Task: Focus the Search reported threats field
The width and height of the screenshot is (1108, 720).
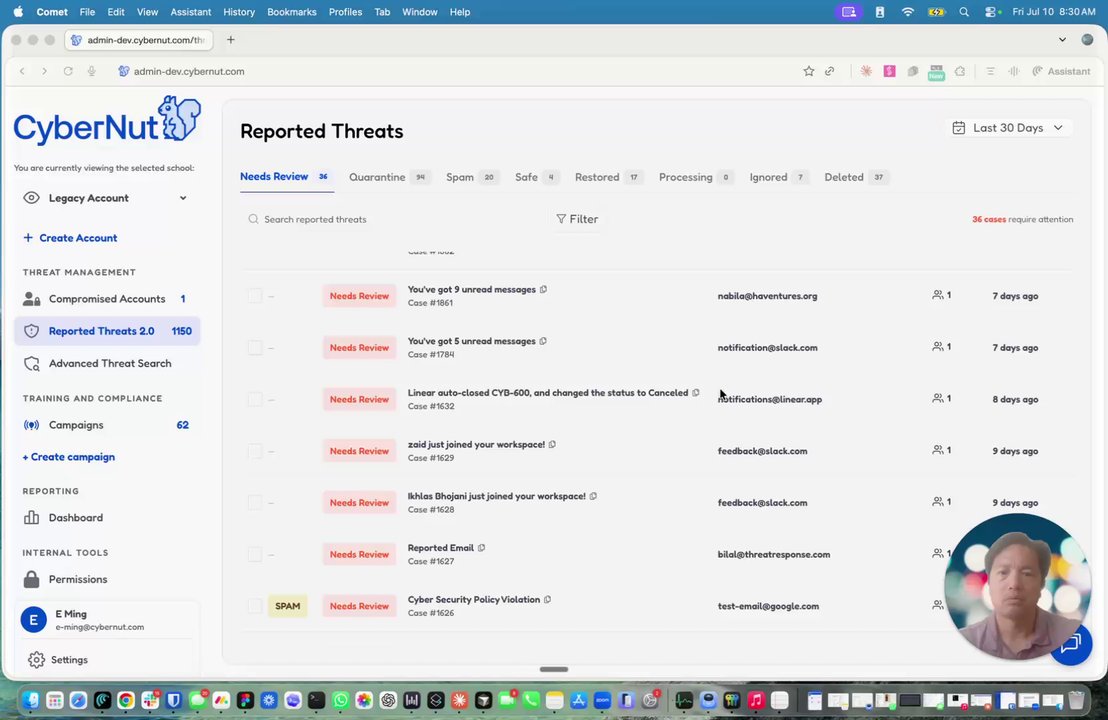Action: (x=396, y=219)
